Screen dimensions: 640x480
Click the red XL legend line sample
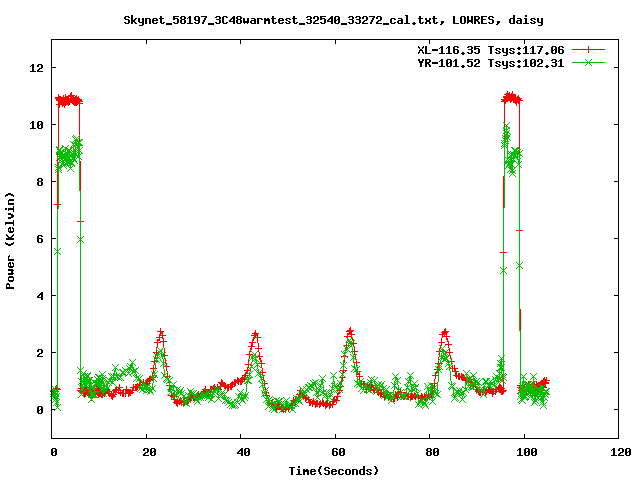[588, 50]
